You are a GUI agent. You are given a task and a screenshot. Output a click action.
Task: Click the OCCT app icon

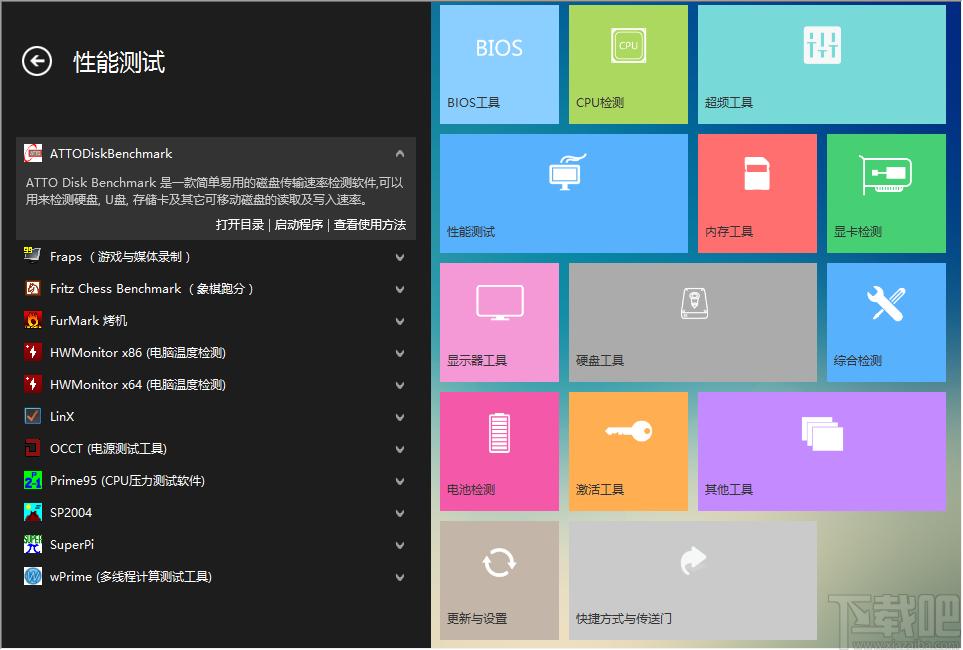click(33, 448)
